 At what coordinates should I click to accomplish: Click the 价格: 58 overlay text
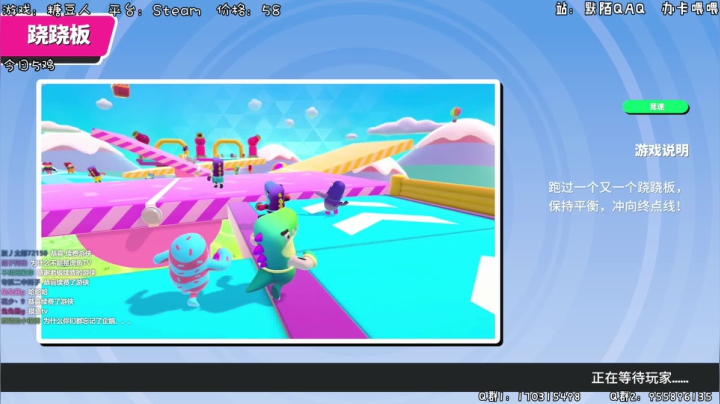248,10
